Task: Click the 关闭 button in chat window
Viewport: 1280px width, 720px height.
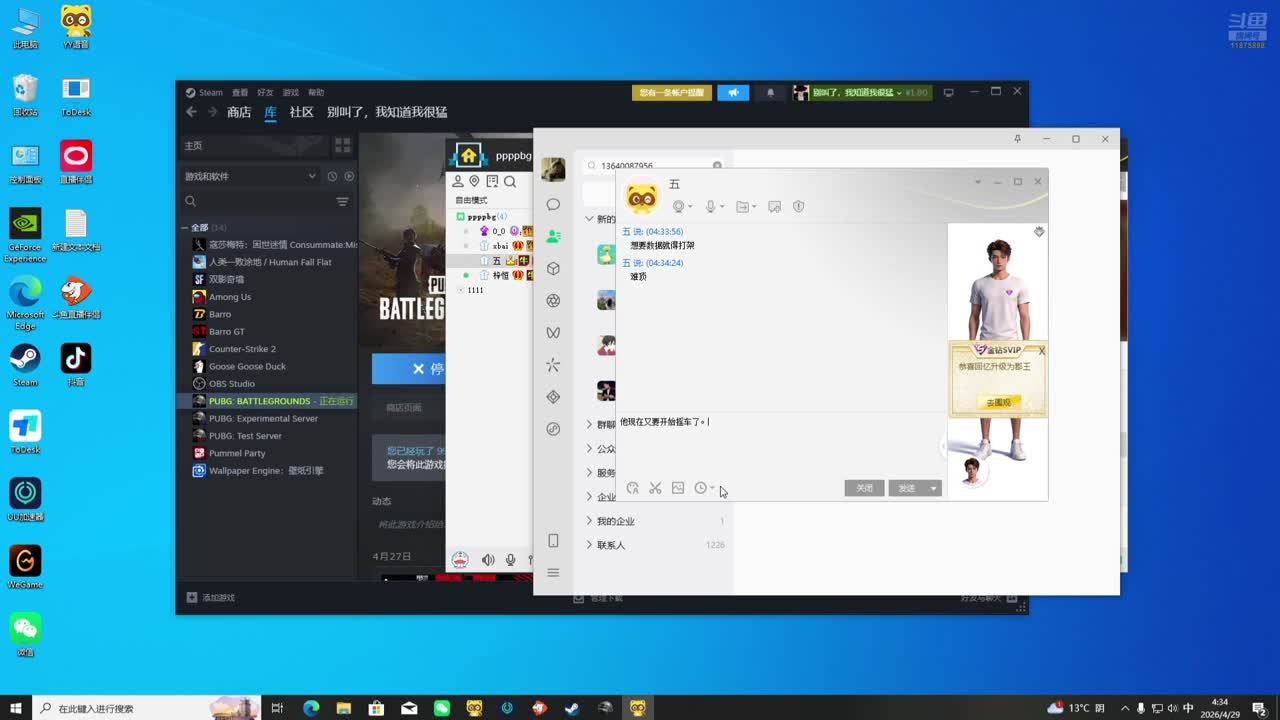Action: 865,488
